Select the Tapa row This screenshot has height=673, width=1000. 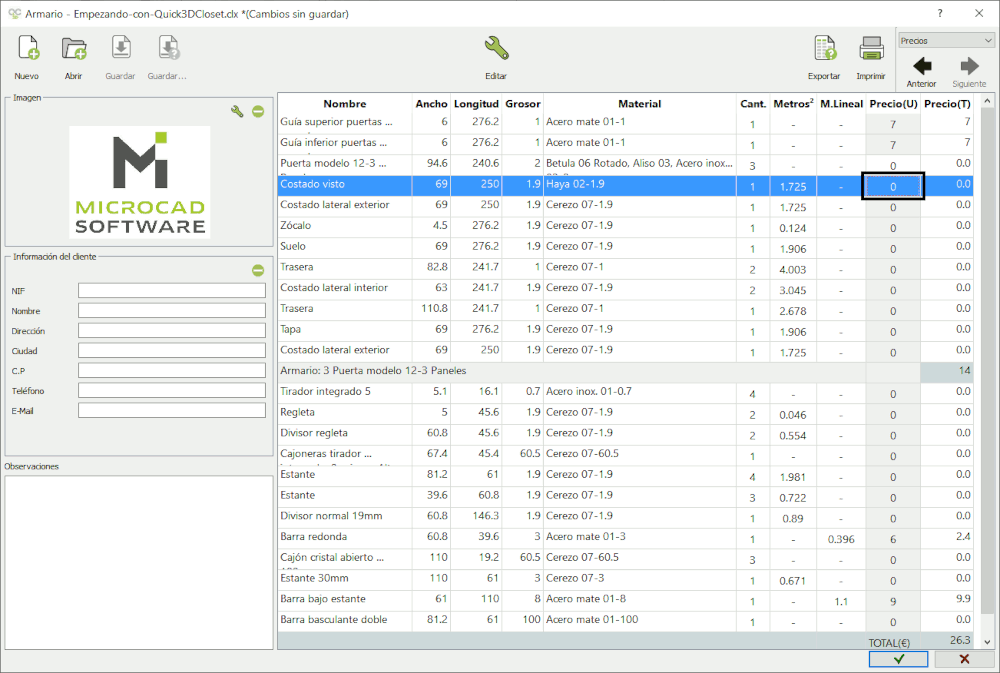[626, 330]
